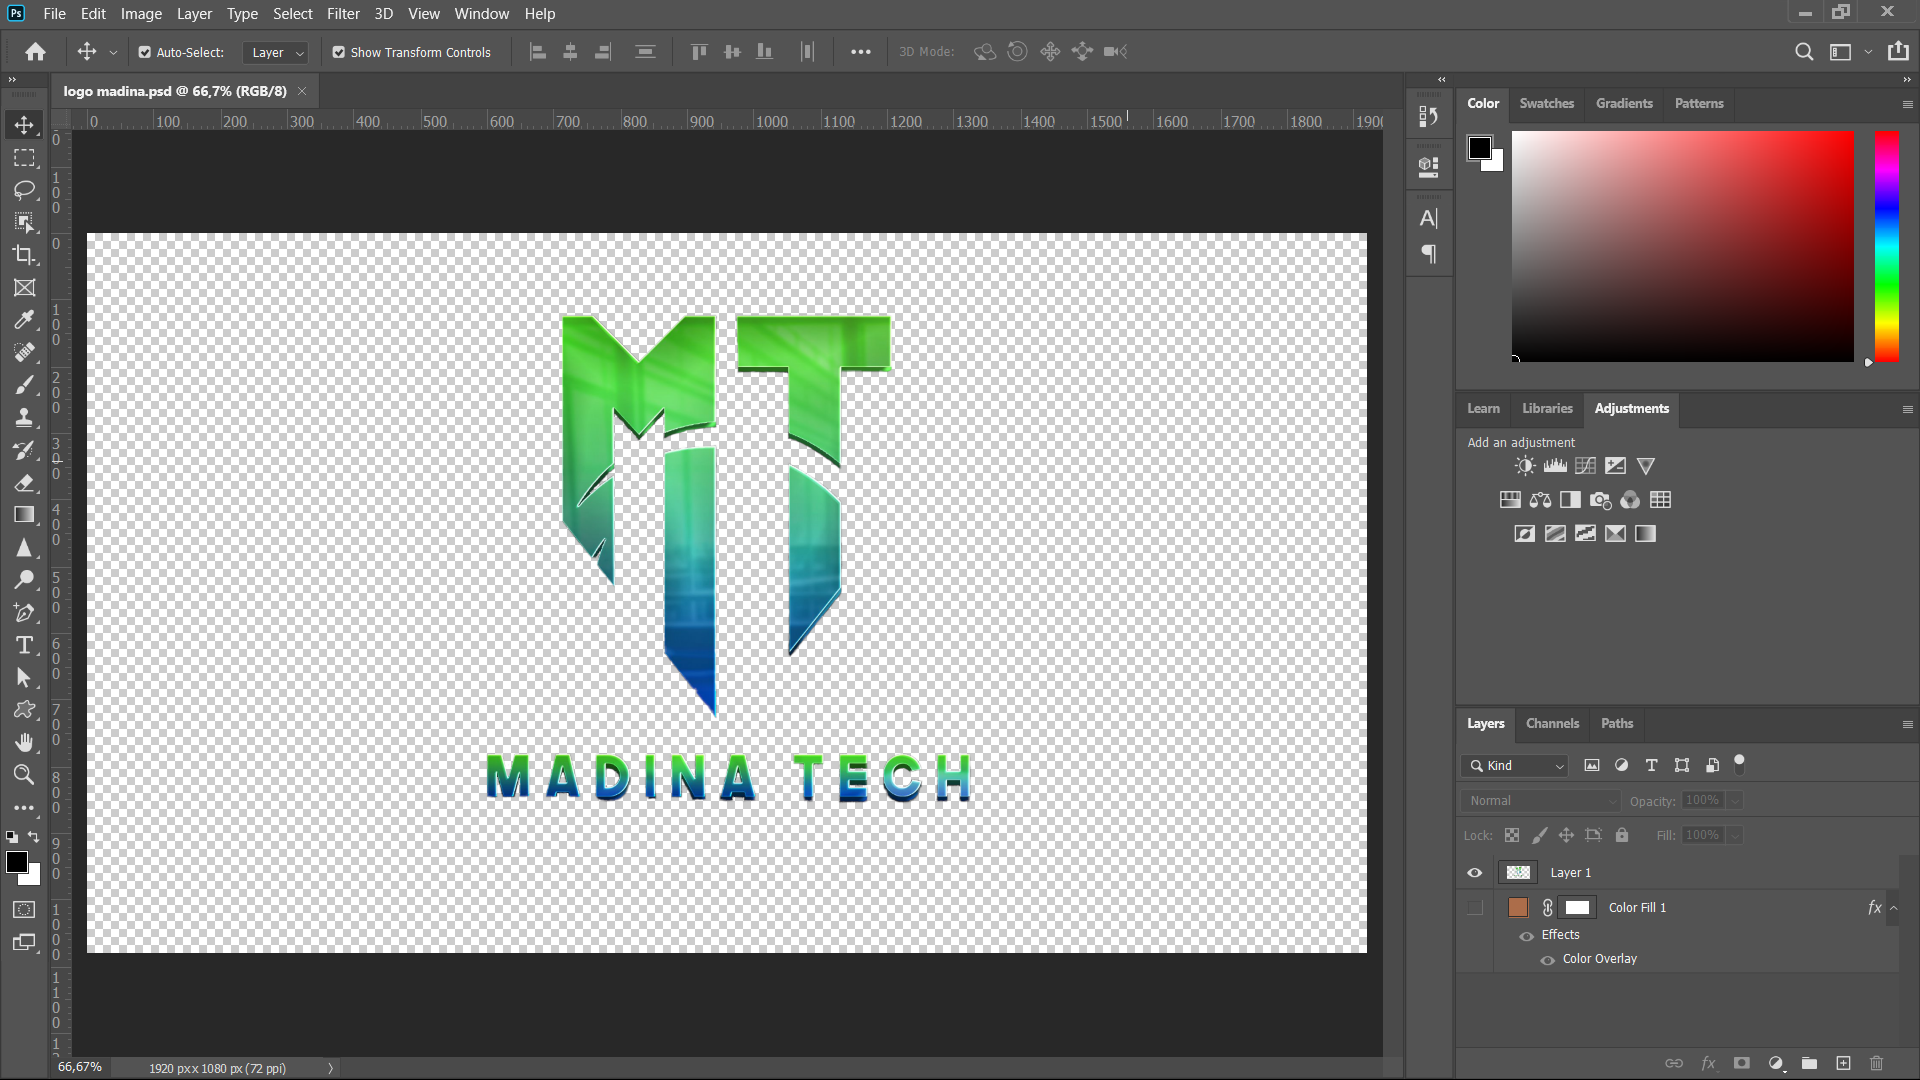The width and height of the screenshot is (1920, 1080).
Task: Create a new layer with plus icon
Action: tap(1843, 1063)
